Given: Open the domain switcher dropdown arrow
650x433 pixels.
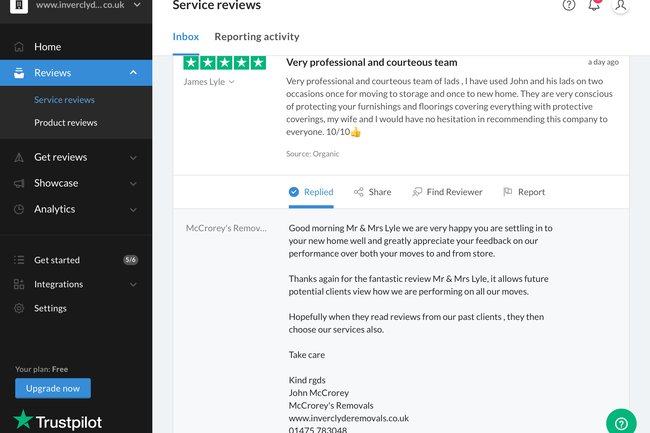Looking at the screenshot, I should [x=137, y=5].
